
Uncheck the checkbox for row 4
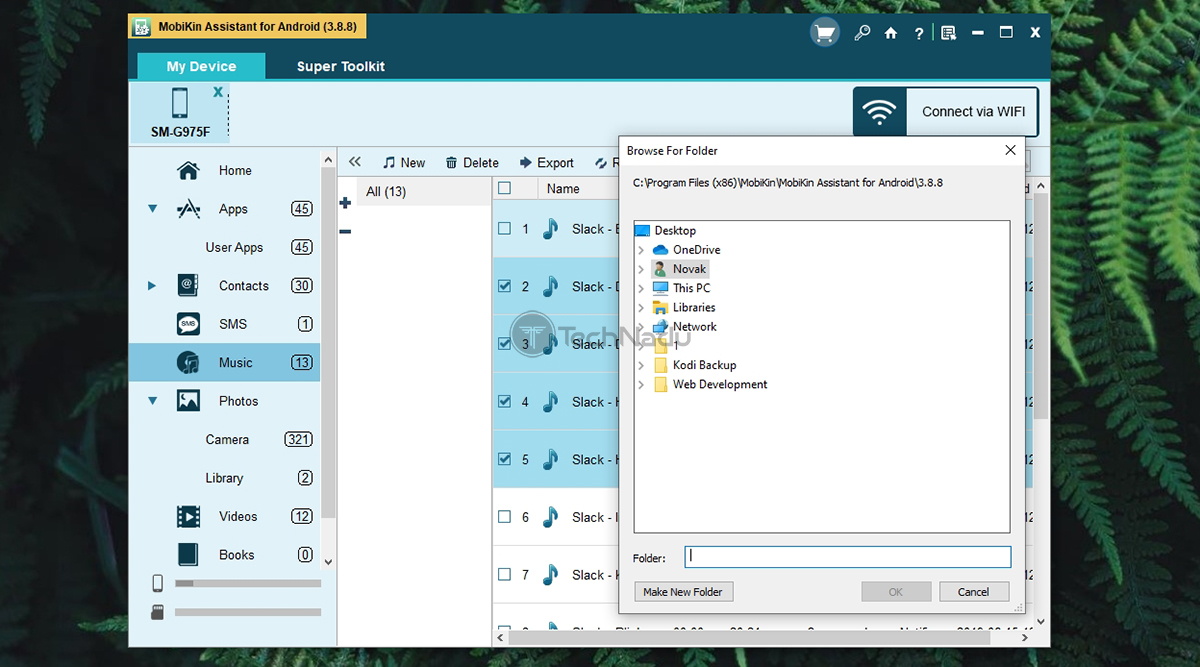pos(505,402)
